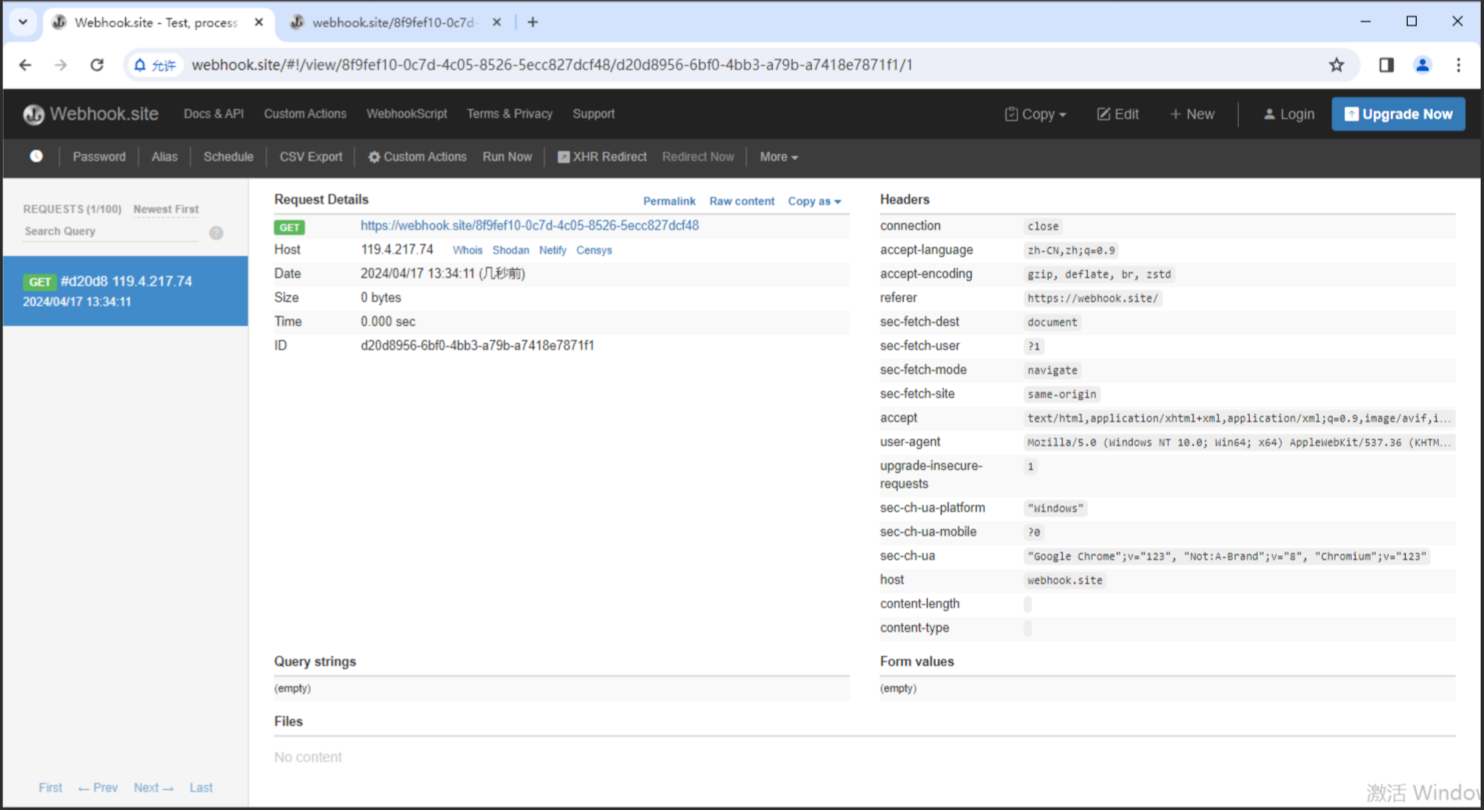The width and height of the screenshot is (1484, 810).
Task: Click the sec-ch-ua header value
Action: click(x=1227, y=556)
